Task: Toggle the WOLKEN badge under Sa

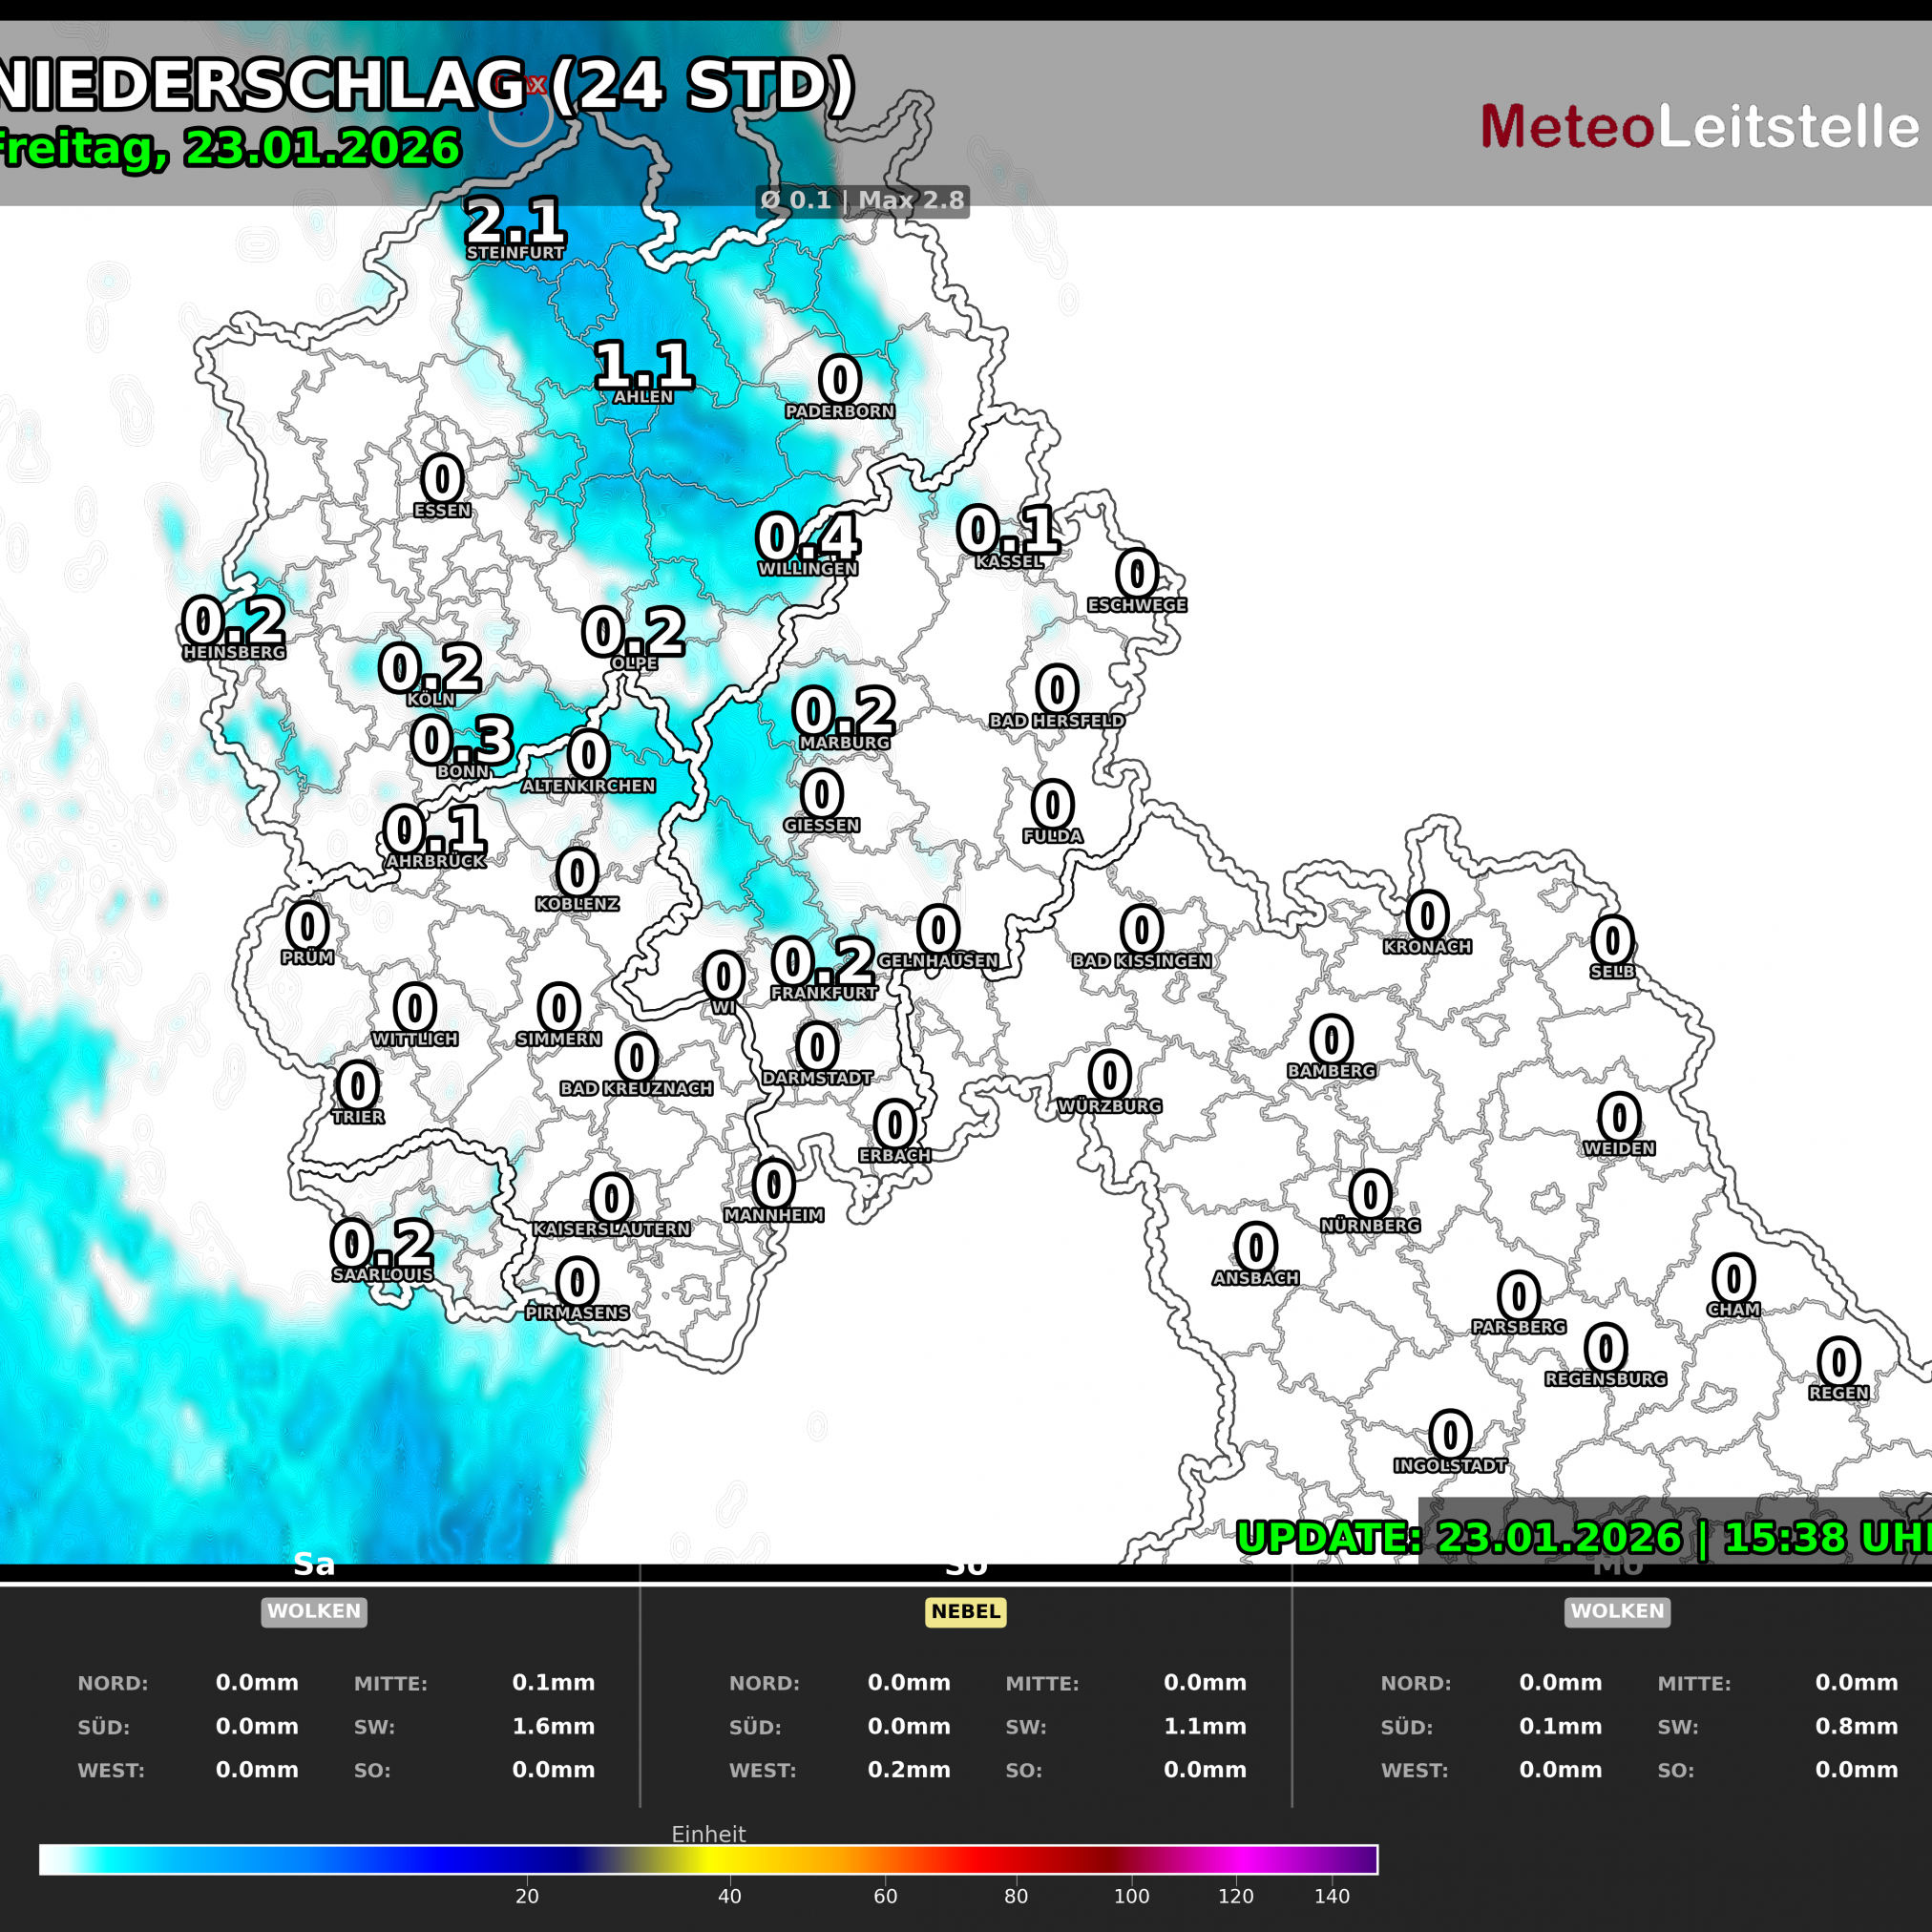Action: coord(314,1612)
